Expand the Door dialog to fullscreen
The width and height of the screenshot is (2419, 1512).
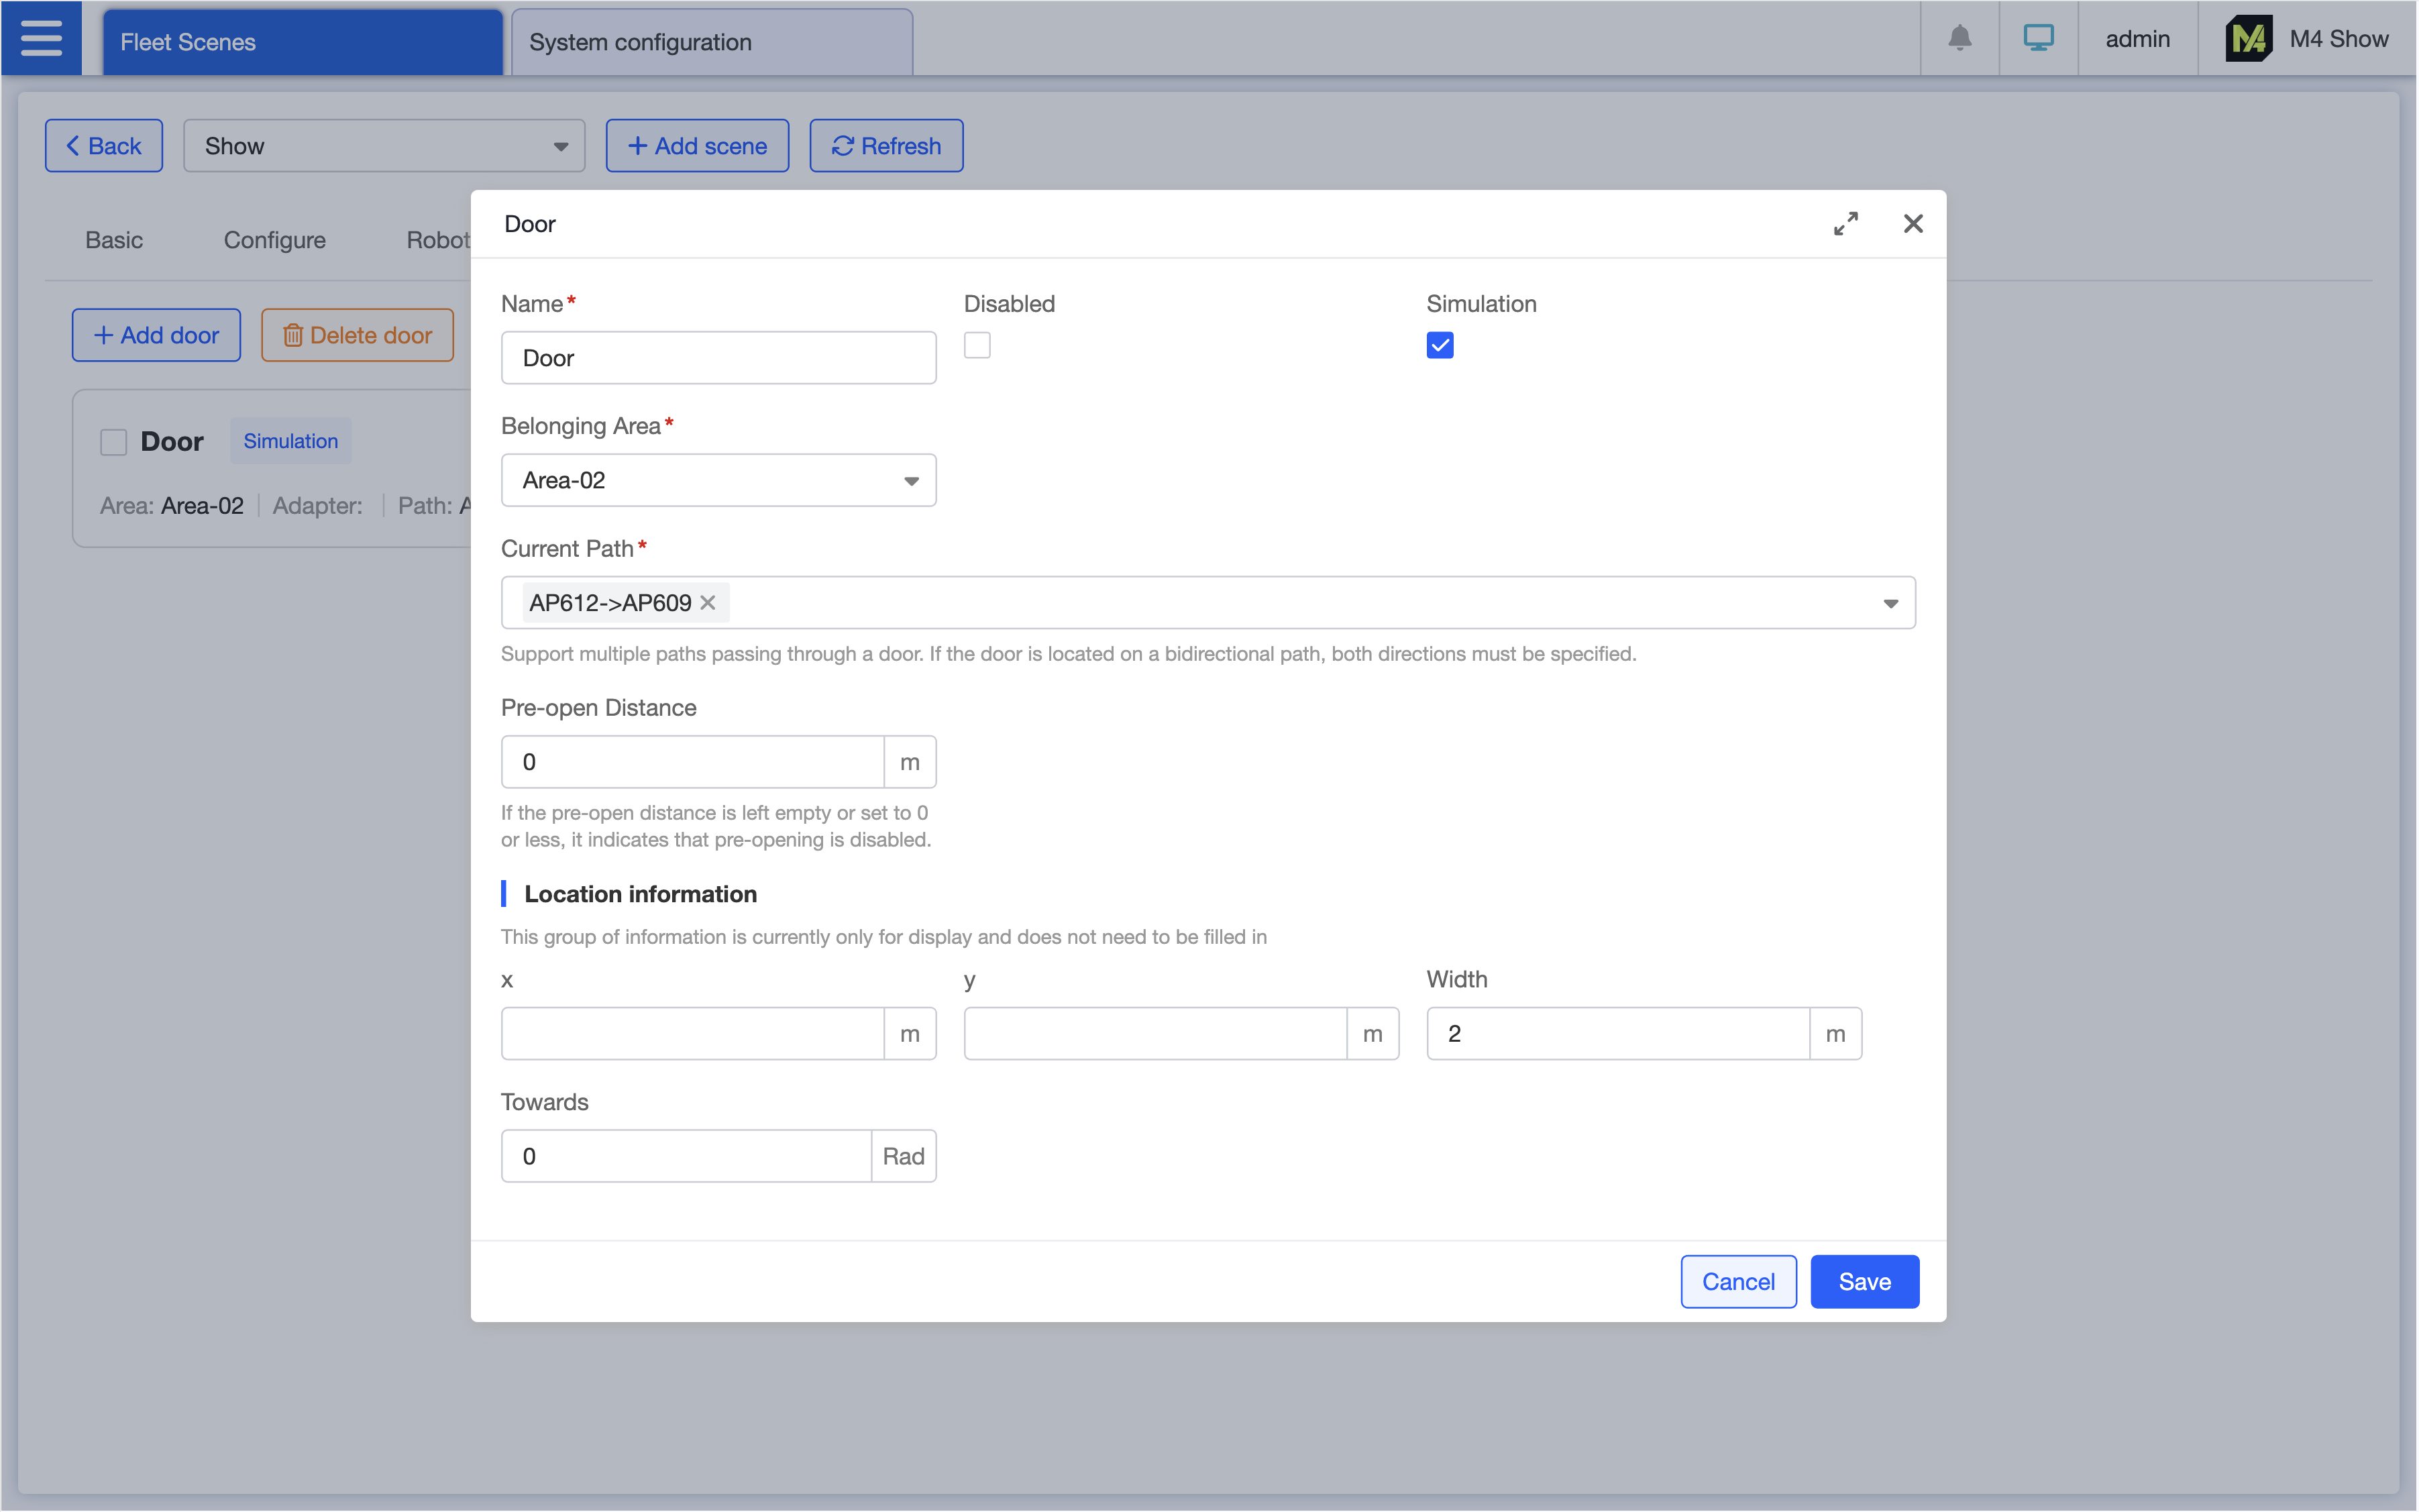(1845, 224)
